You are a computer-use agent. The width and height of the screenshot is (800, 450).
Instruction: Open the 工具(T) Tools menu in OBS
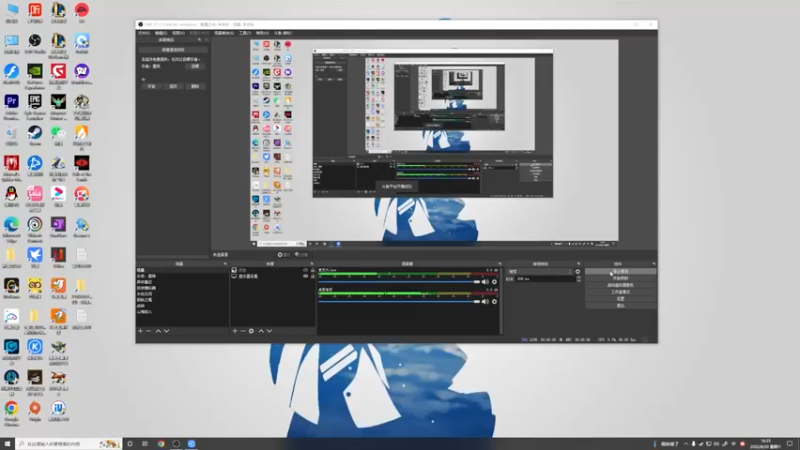click(x=245, y=33)
